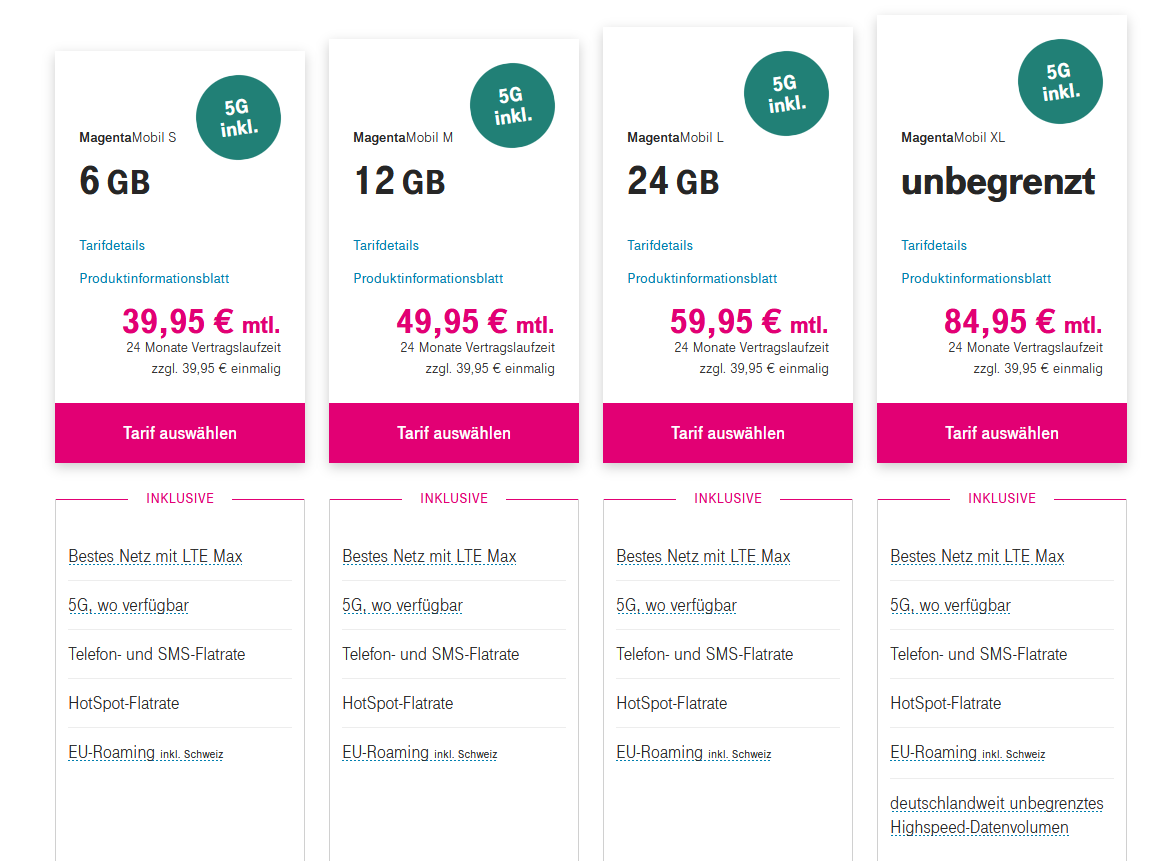Open the Produktinformationsblatt for the 12 GB plan
Image resolution: width=1152 pixels, height=861 pixels.
426,278
